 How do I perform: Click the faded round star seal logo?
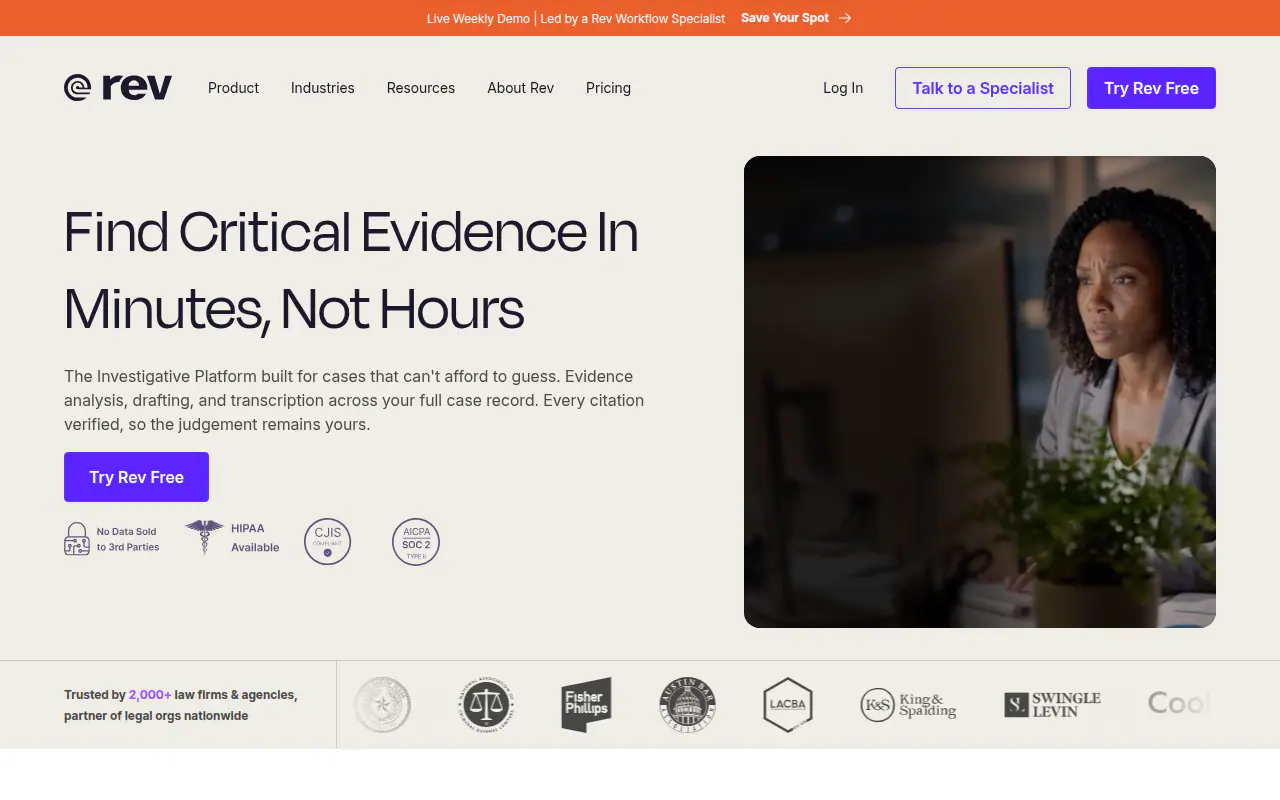pyautogui.click(x=382, y=705)
